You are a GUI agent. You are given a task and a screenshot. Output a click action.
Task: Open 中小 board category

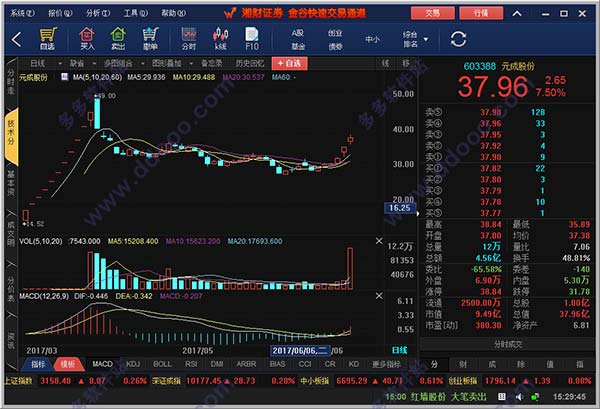pyautogui.click(x=372, y=39)
